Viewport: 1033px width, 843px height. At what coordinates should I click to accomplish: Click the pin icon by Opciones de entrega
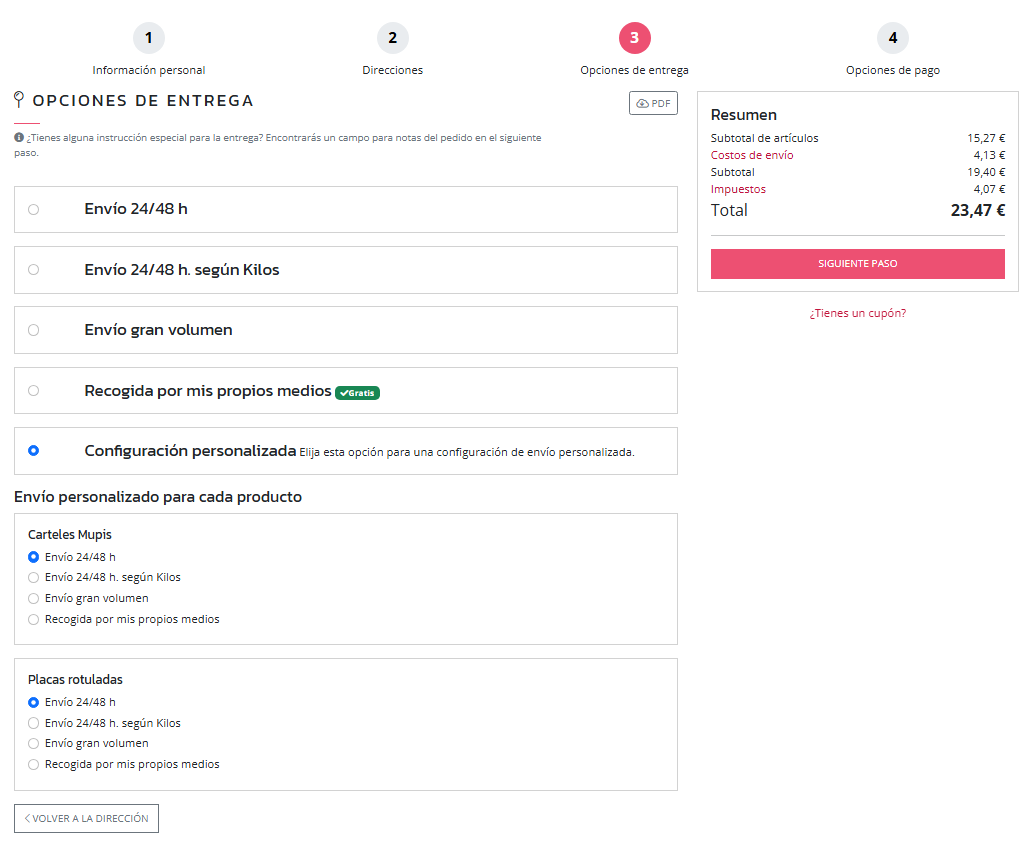pyautogui.click(x=19, y=100)
